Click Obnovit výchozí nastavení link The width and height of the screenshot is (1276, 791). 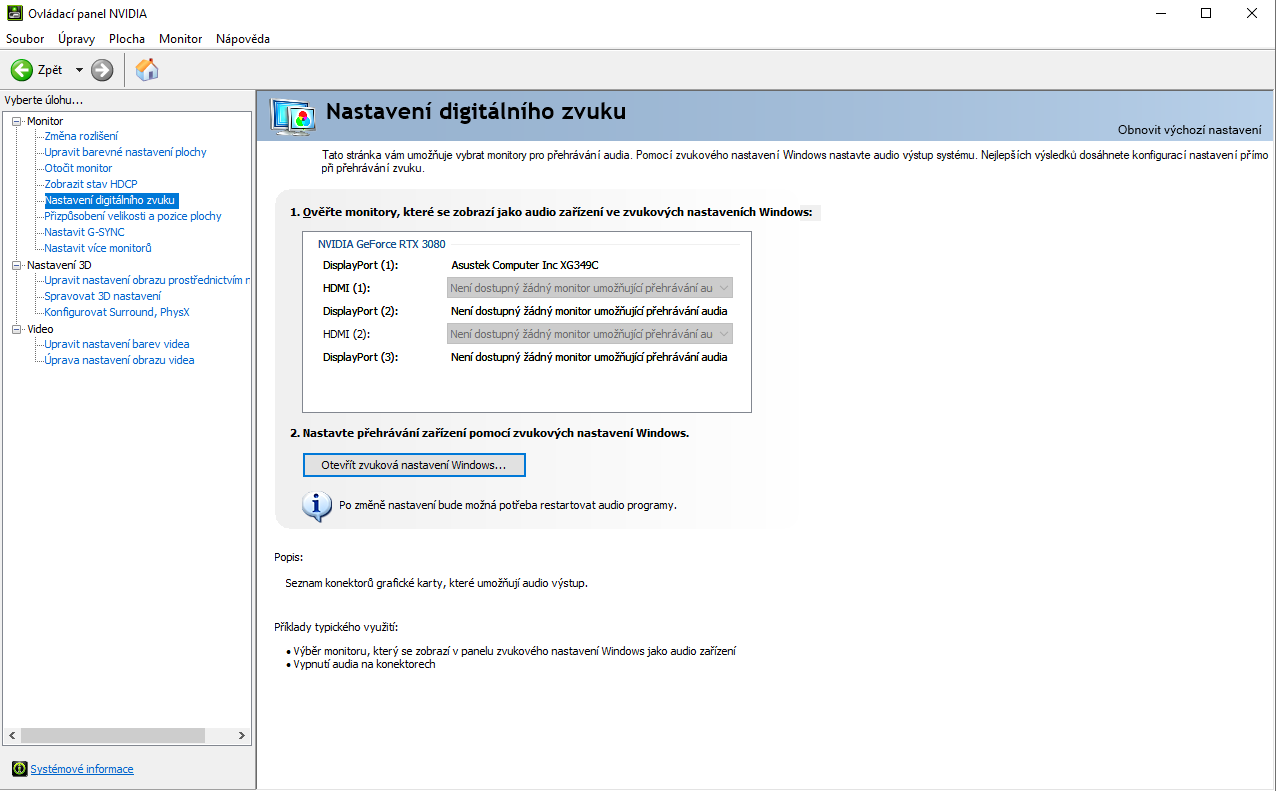pyautogui.click(x=1190, y=130)
